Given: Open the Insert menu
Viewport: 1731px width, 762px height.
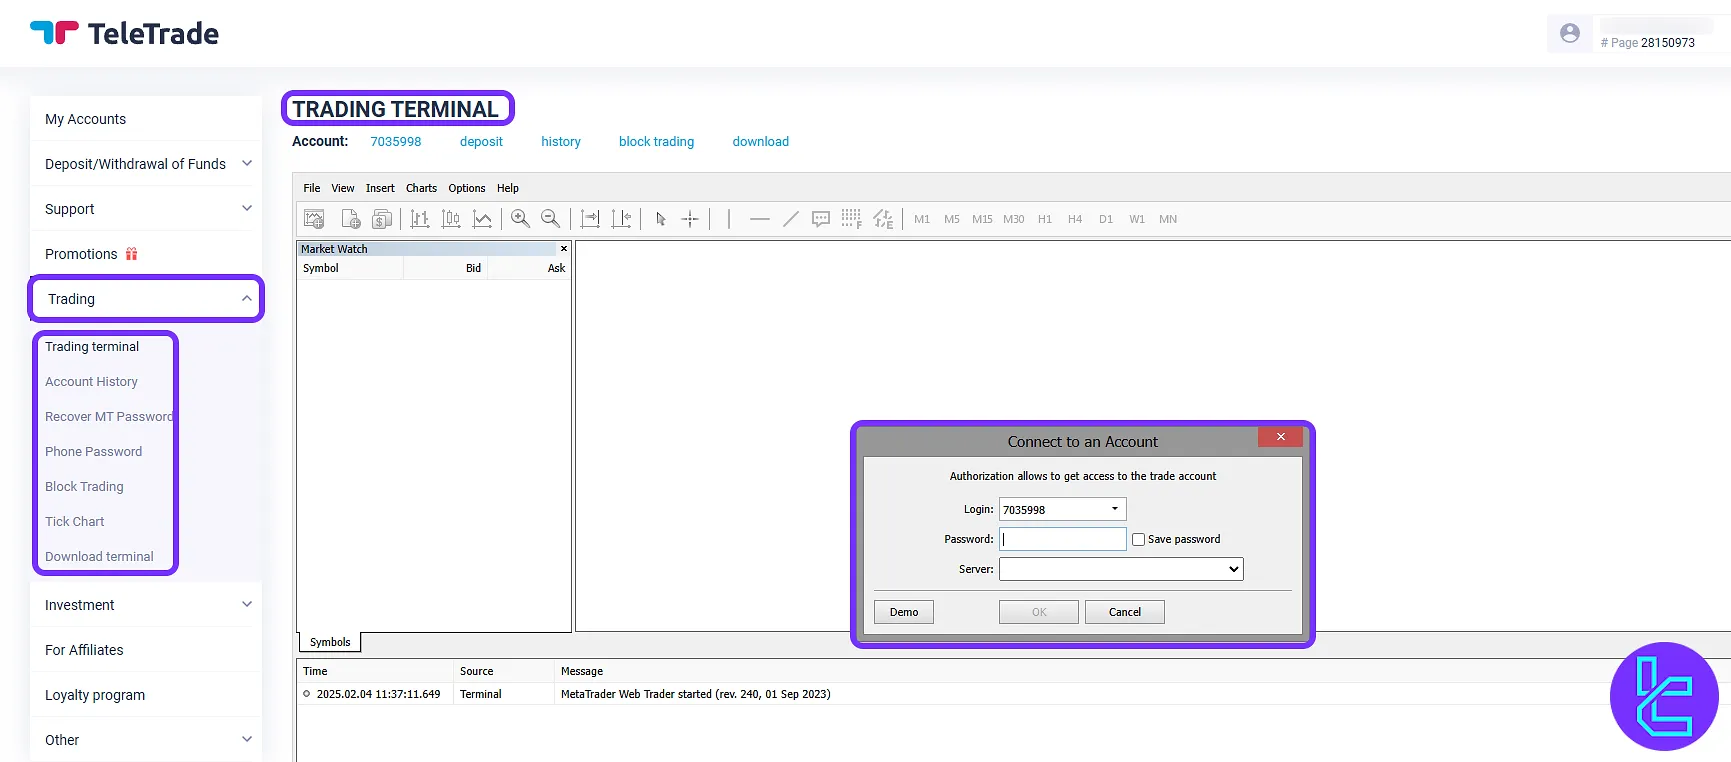Looking at the screenshot, I should pyautogui.click(x=380, y=188).
